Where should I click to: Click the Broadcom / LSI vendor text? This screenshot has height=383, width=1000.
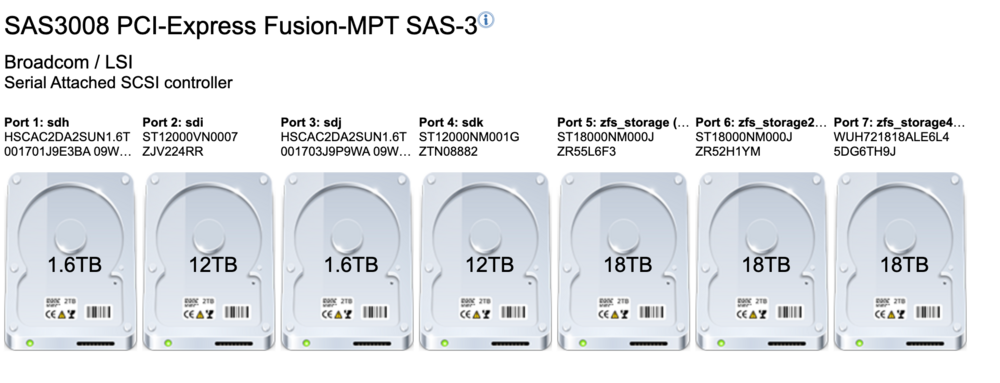pos(68,62)
